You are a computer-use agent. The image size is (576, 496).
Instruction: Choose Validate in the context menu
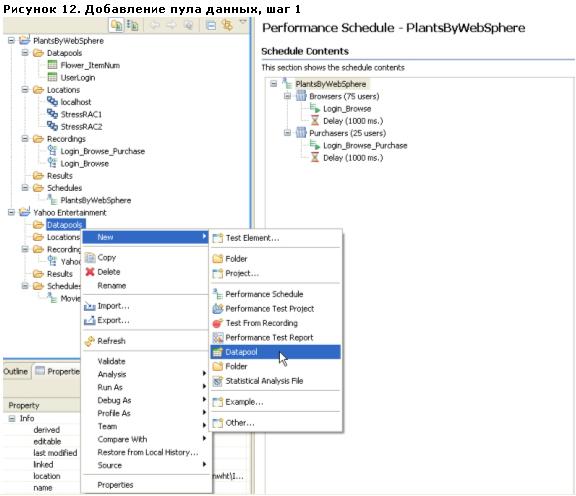point(111,362)
